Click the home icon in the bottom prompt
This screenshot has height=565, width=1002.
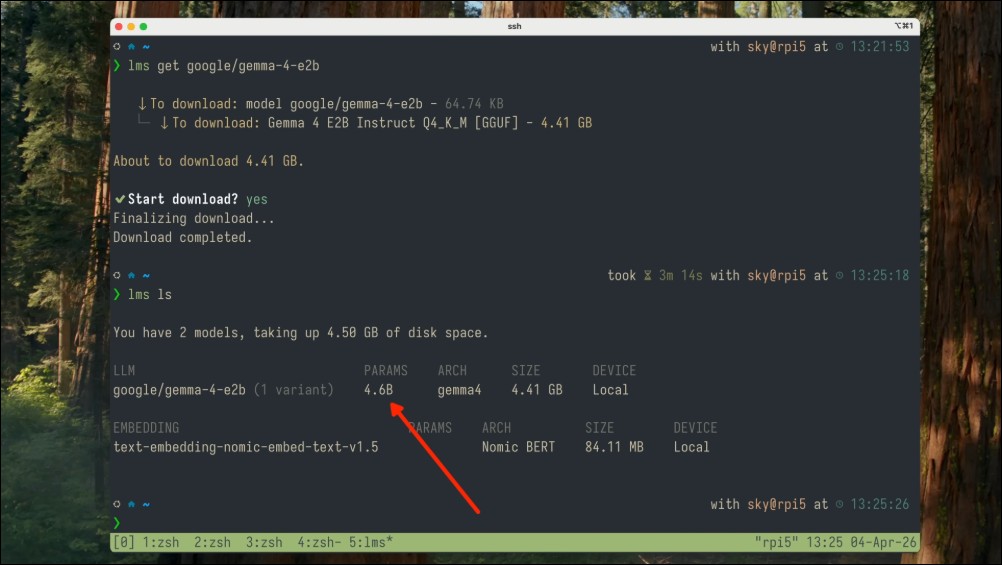[x=131, y=504]
